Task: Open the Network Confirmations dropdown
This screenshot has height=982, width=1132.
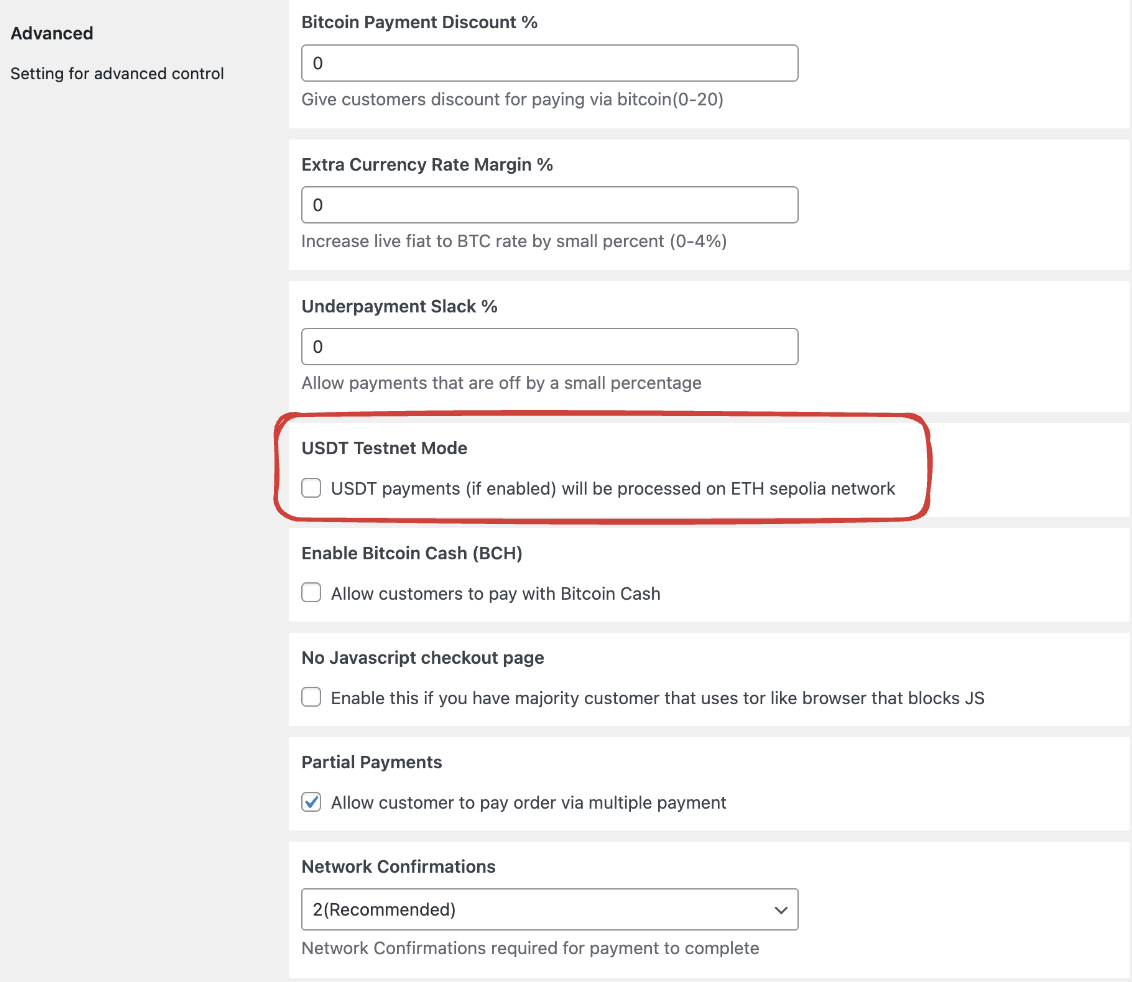Action: (x=549, y=909)
